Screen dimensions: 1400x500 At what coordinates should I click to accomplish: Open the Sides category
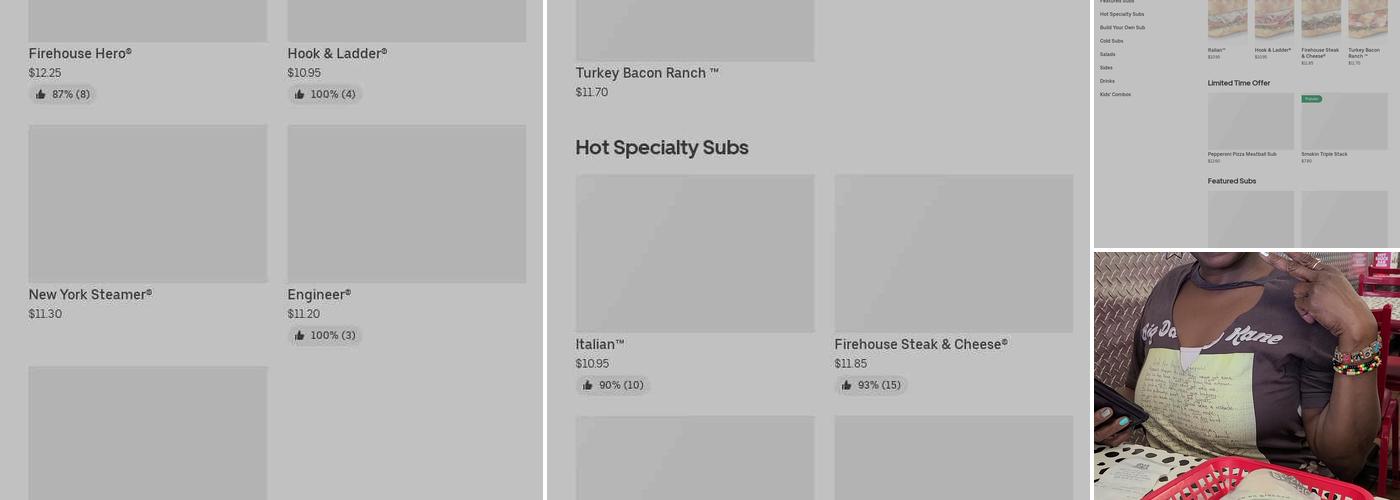click(x=1106, y=68)
